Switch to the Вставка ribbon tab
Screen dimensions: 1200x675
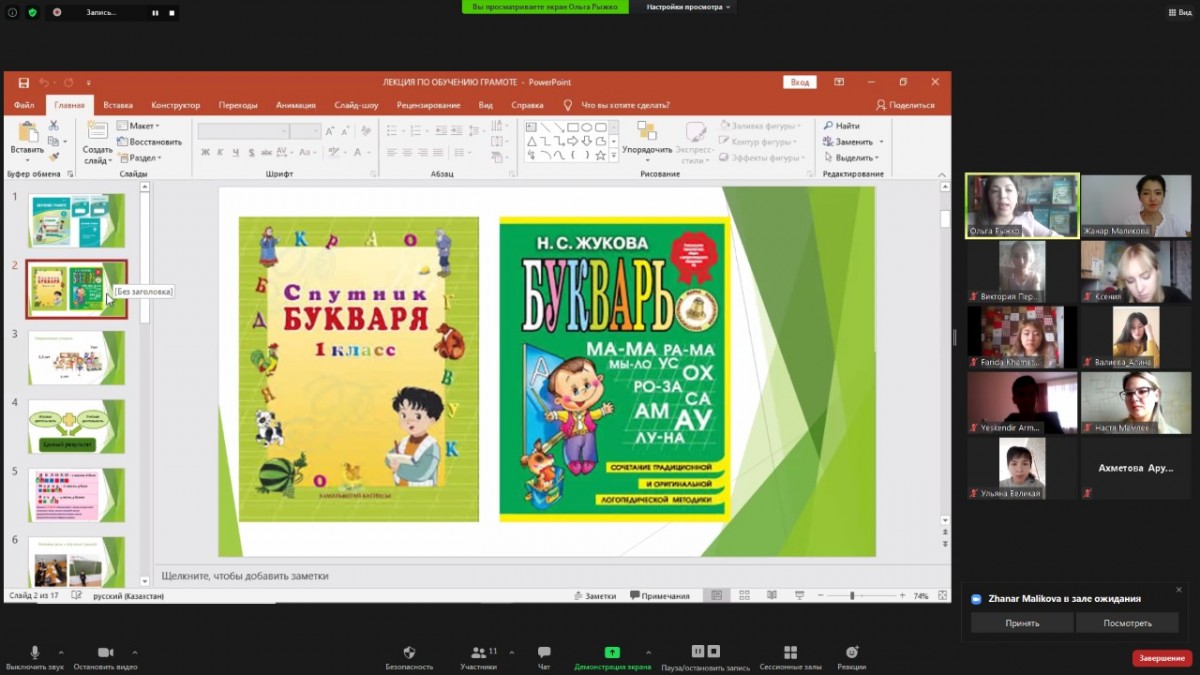[x=118, y=105]
